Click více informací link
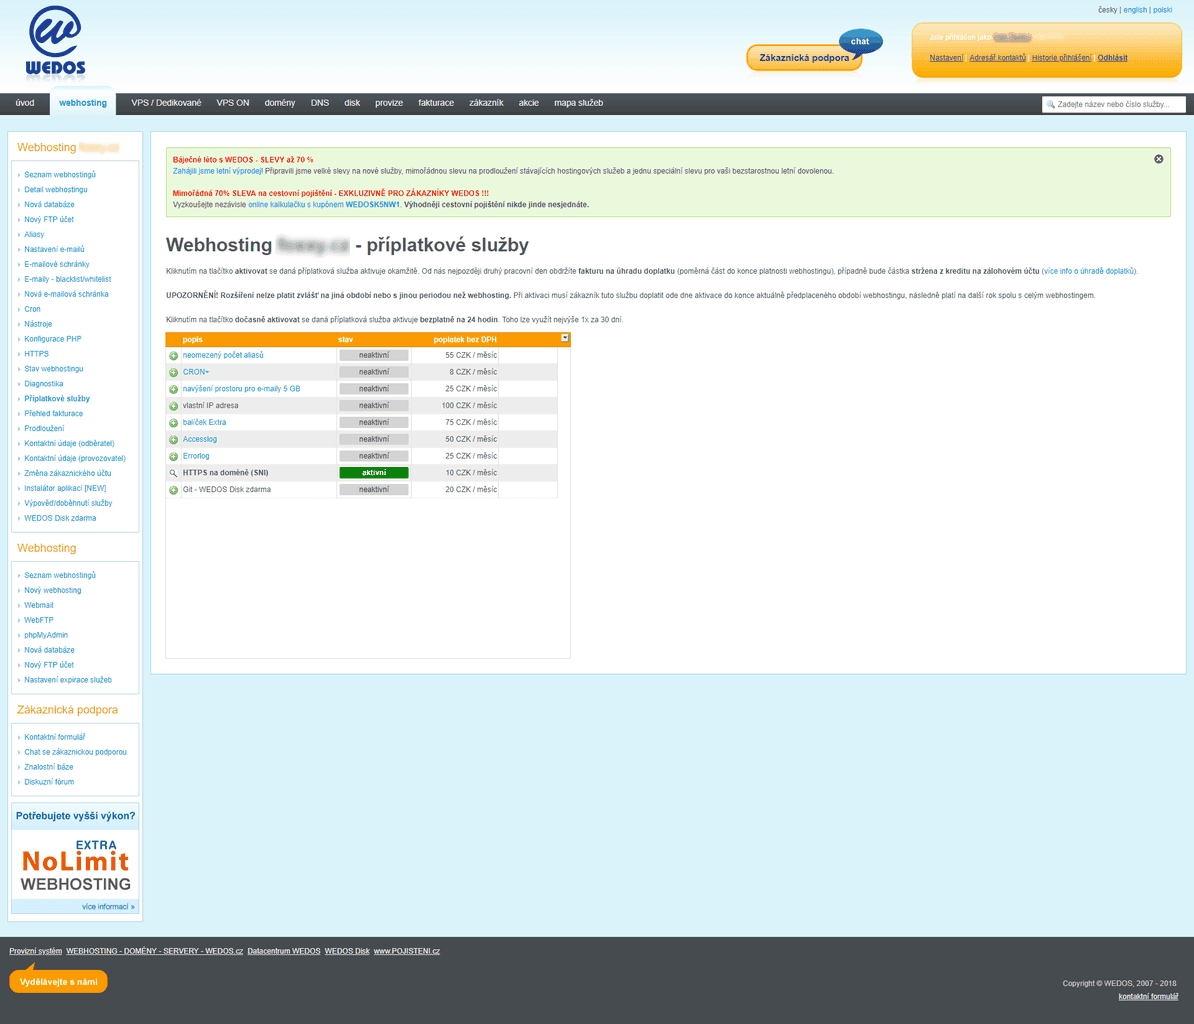The image size is (1194, 1024). tap(108, 907)
